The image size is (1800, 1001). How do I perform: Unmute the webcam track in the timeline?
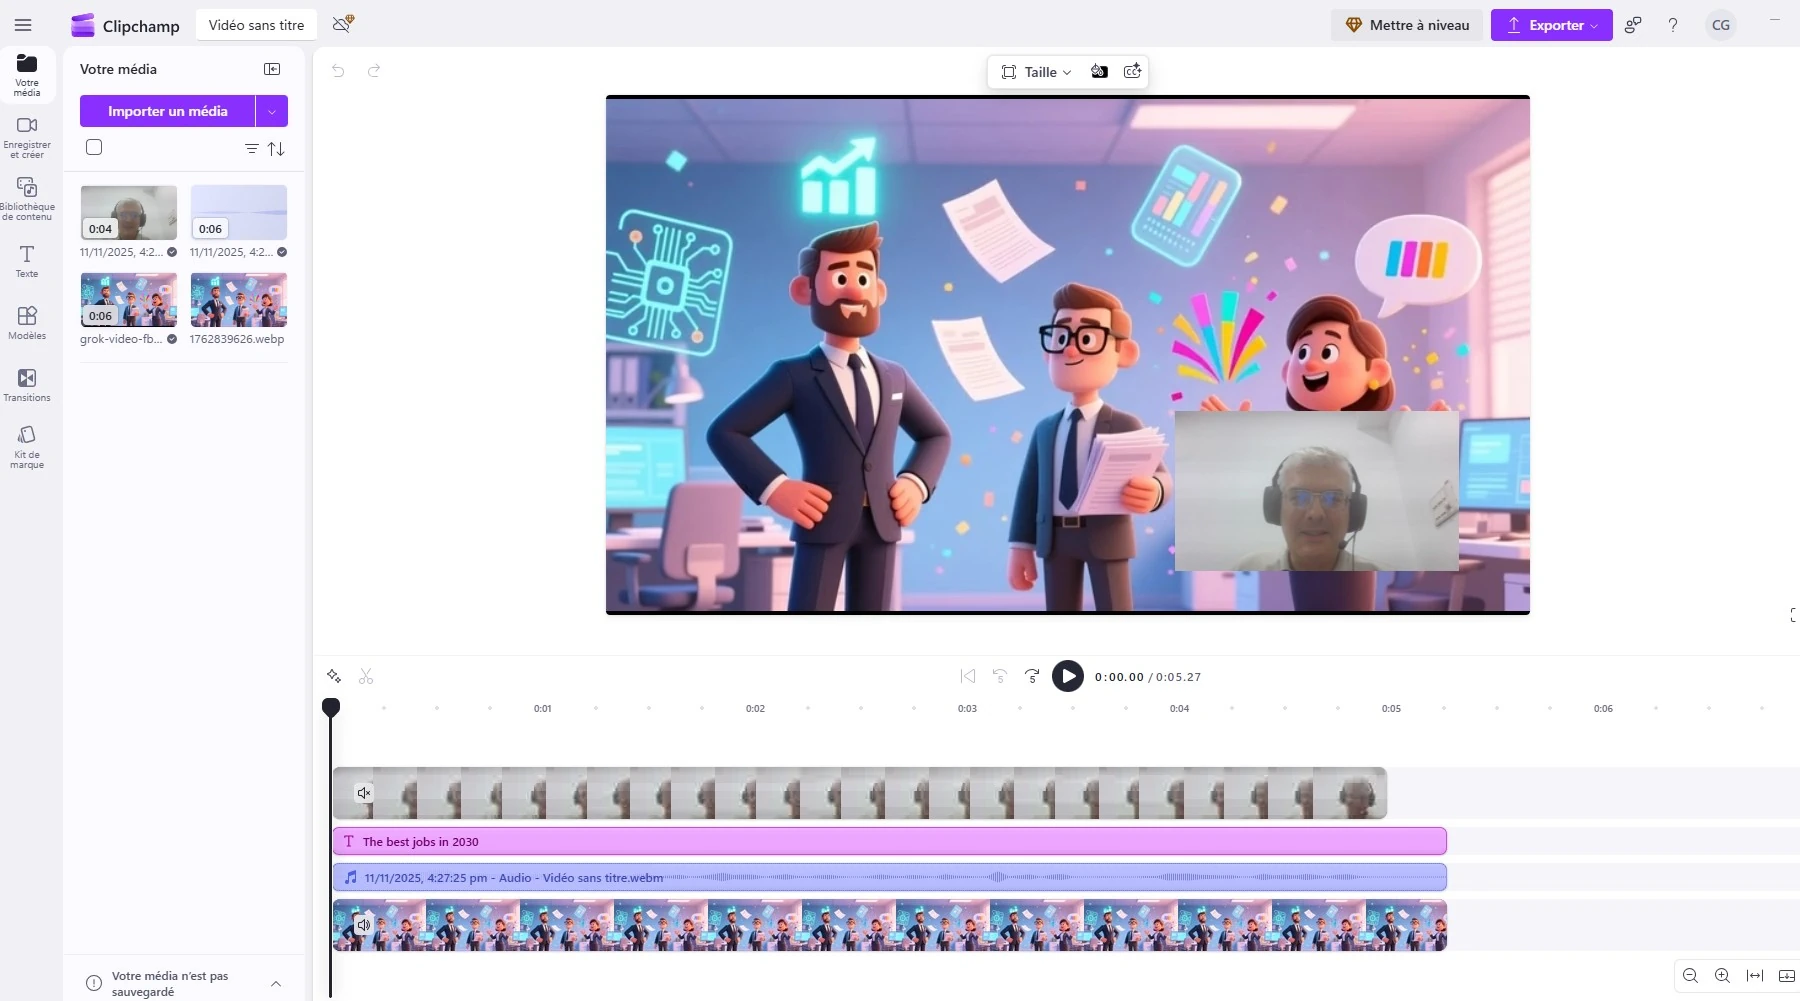click(x=364, y=792)
